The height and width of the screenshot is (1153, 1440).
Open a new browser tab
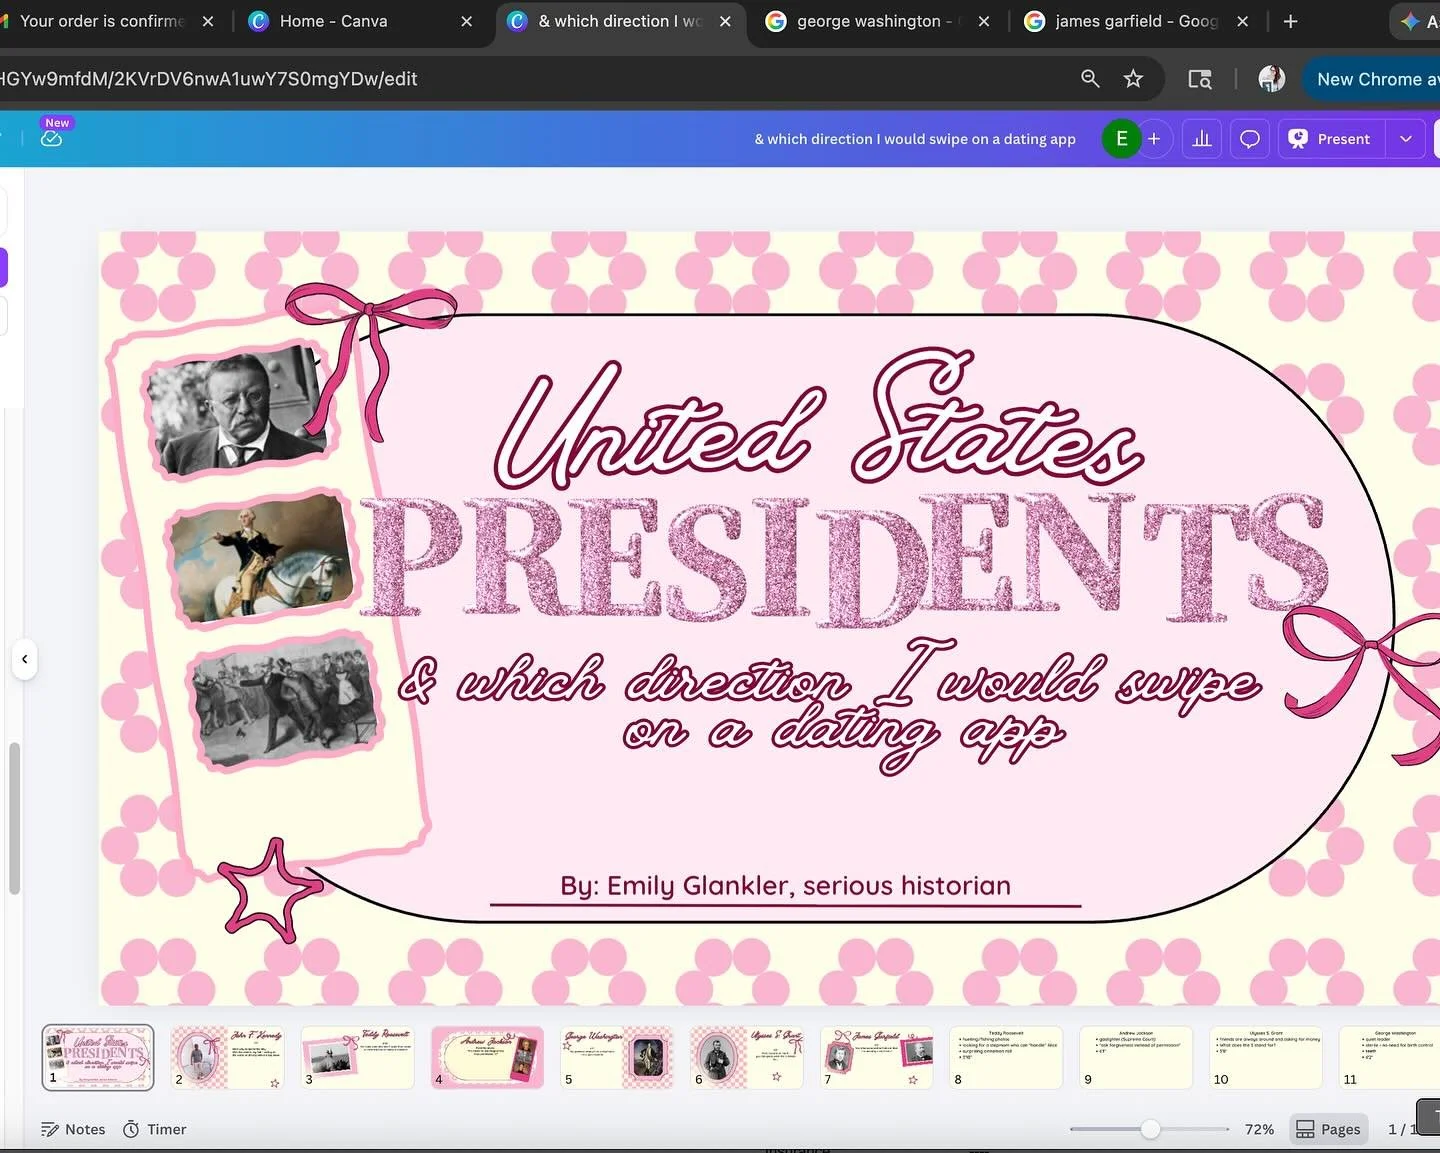pos(1290,21)
